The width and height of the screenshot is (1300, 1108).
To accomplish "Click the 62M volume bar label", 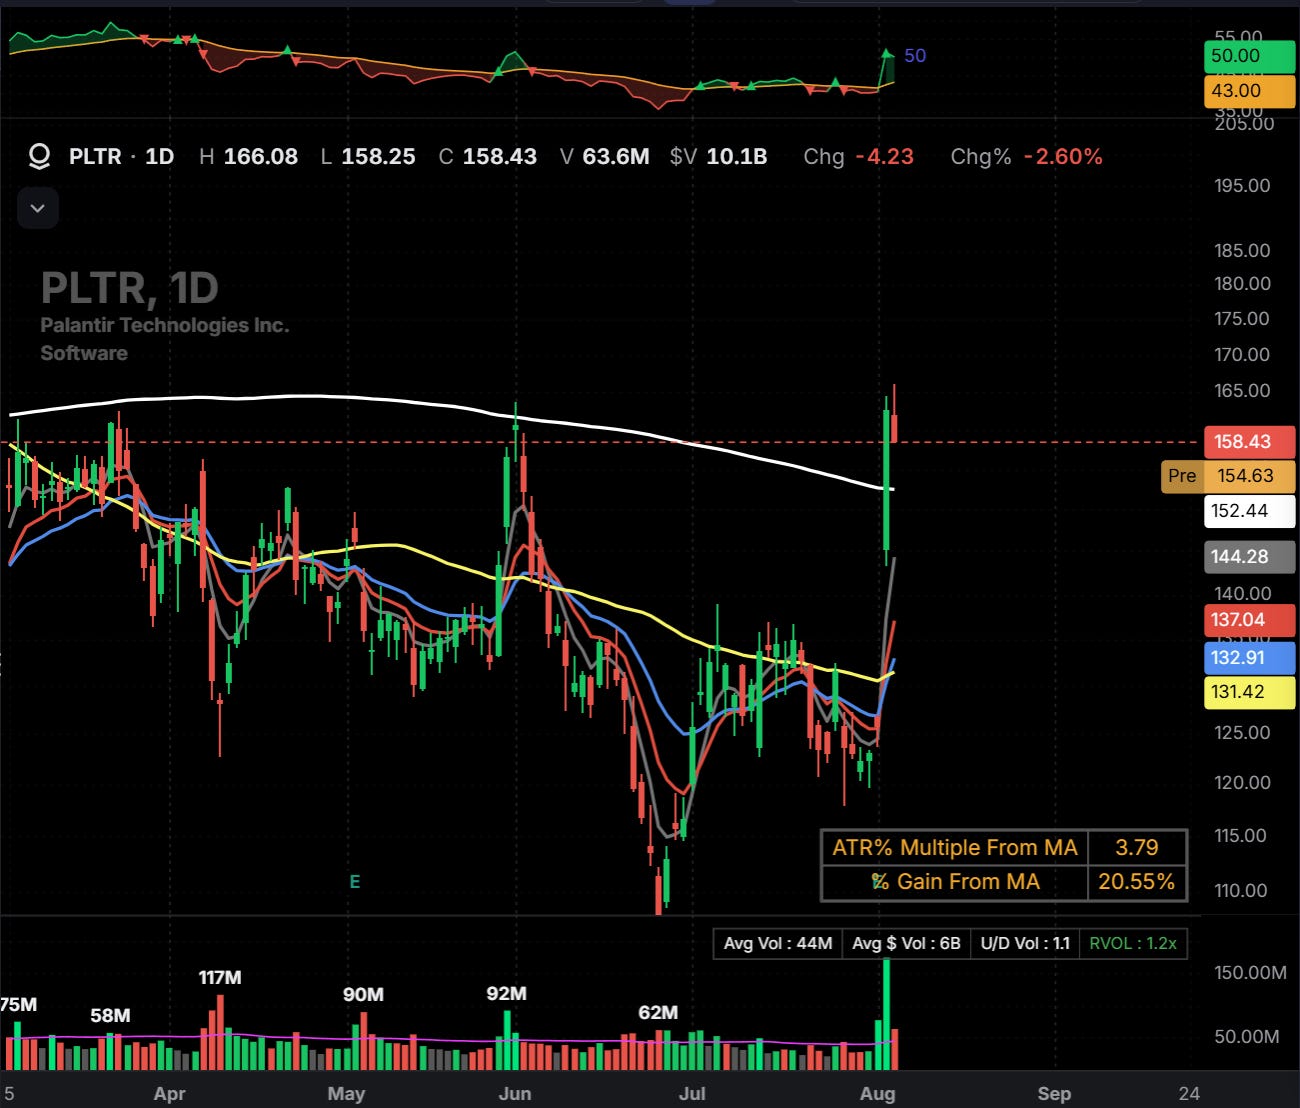I will 658,1013.
